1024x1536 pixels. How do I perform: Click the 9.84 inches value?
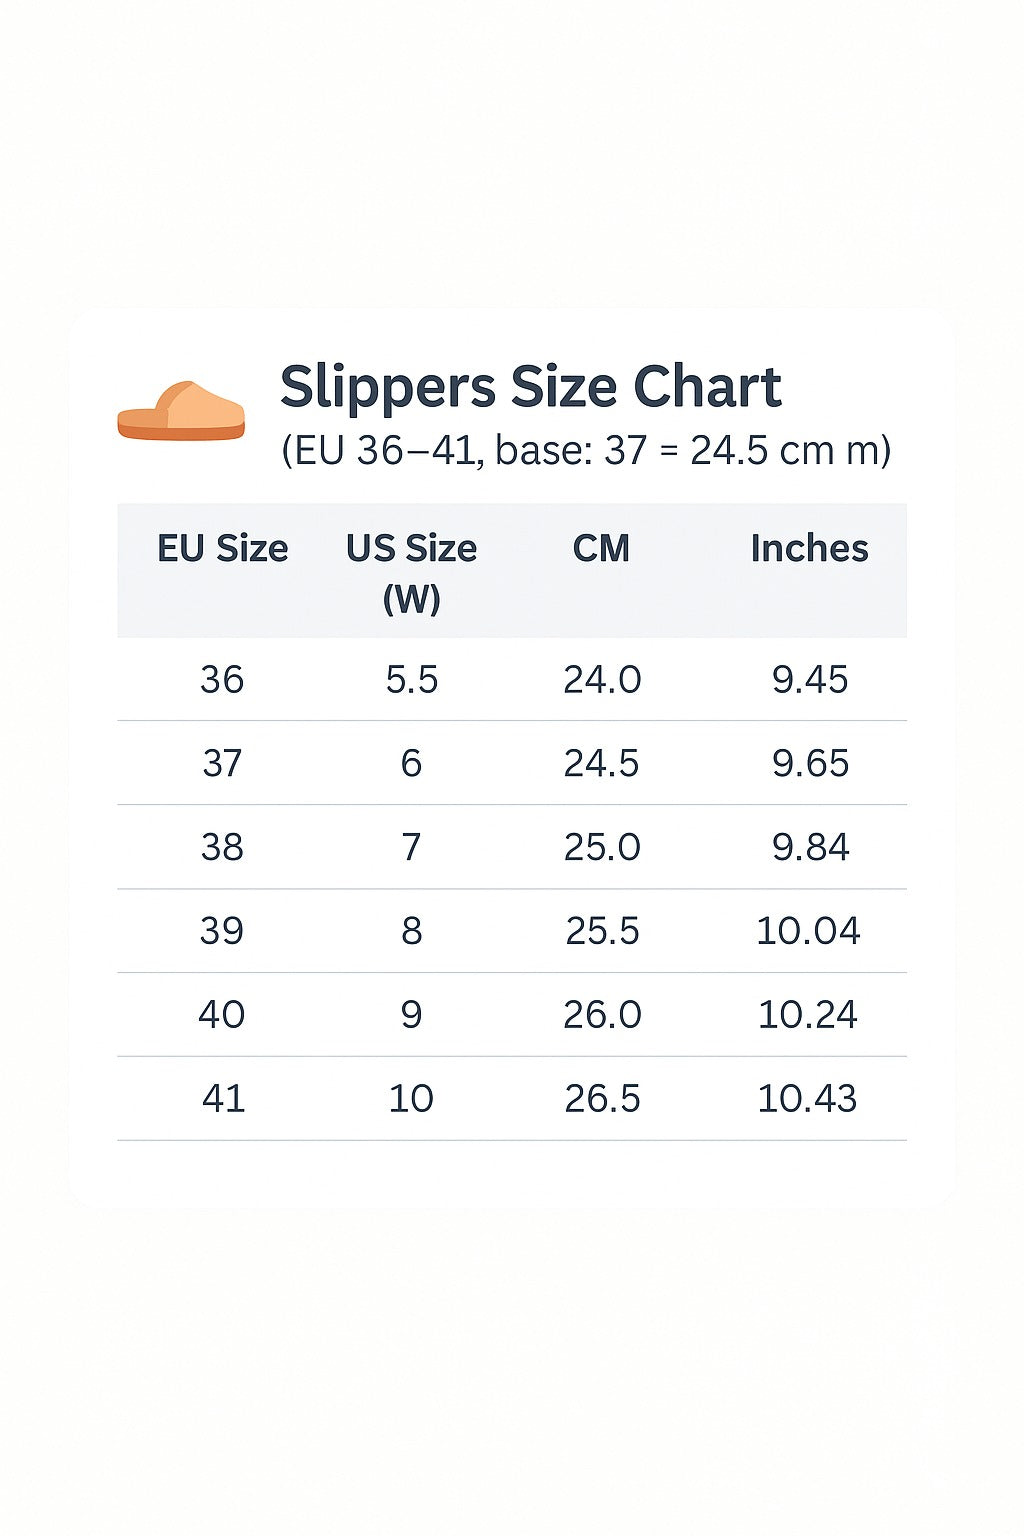pos(809,848)
